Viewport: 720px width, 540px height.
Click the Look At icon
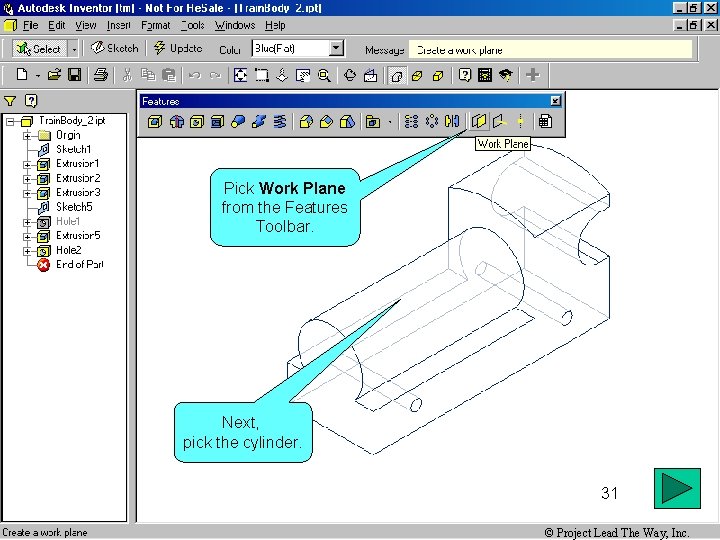click(x=370, y=75)
